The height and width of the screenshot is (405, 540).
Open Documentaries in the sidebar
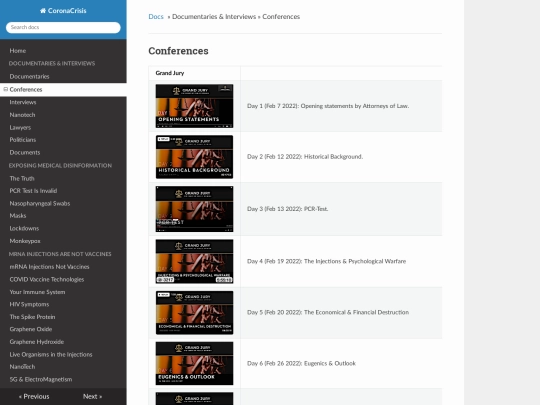(29, 76)
